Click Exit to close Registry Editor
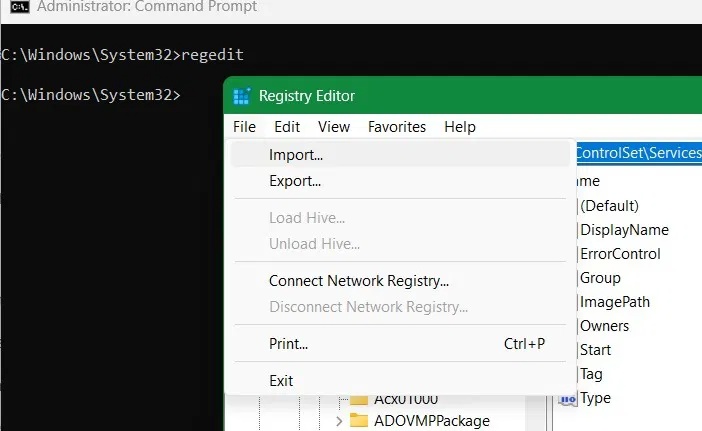 pyautogui.click(x=281, y=381)
